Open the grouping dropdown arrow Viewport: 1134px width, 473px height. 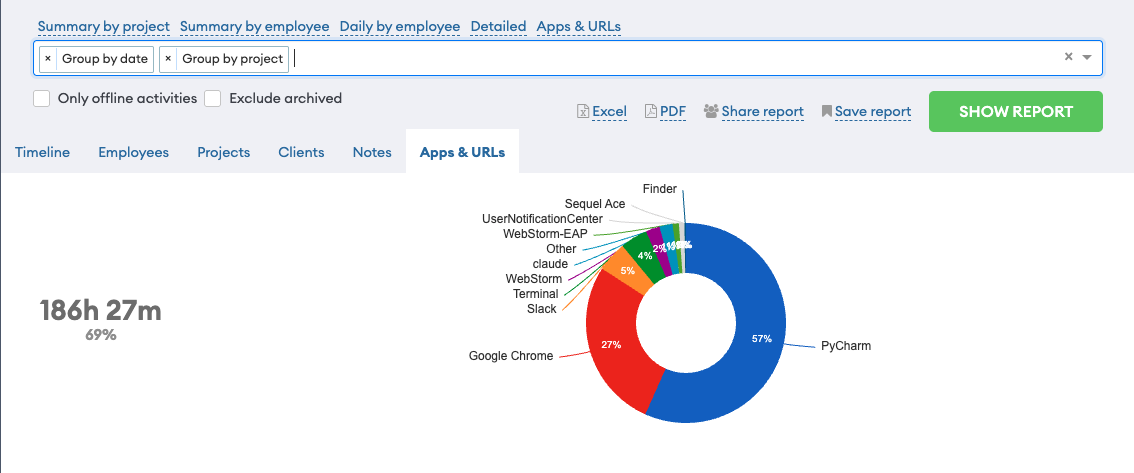pyautogui.click(x=1086, y=58)
